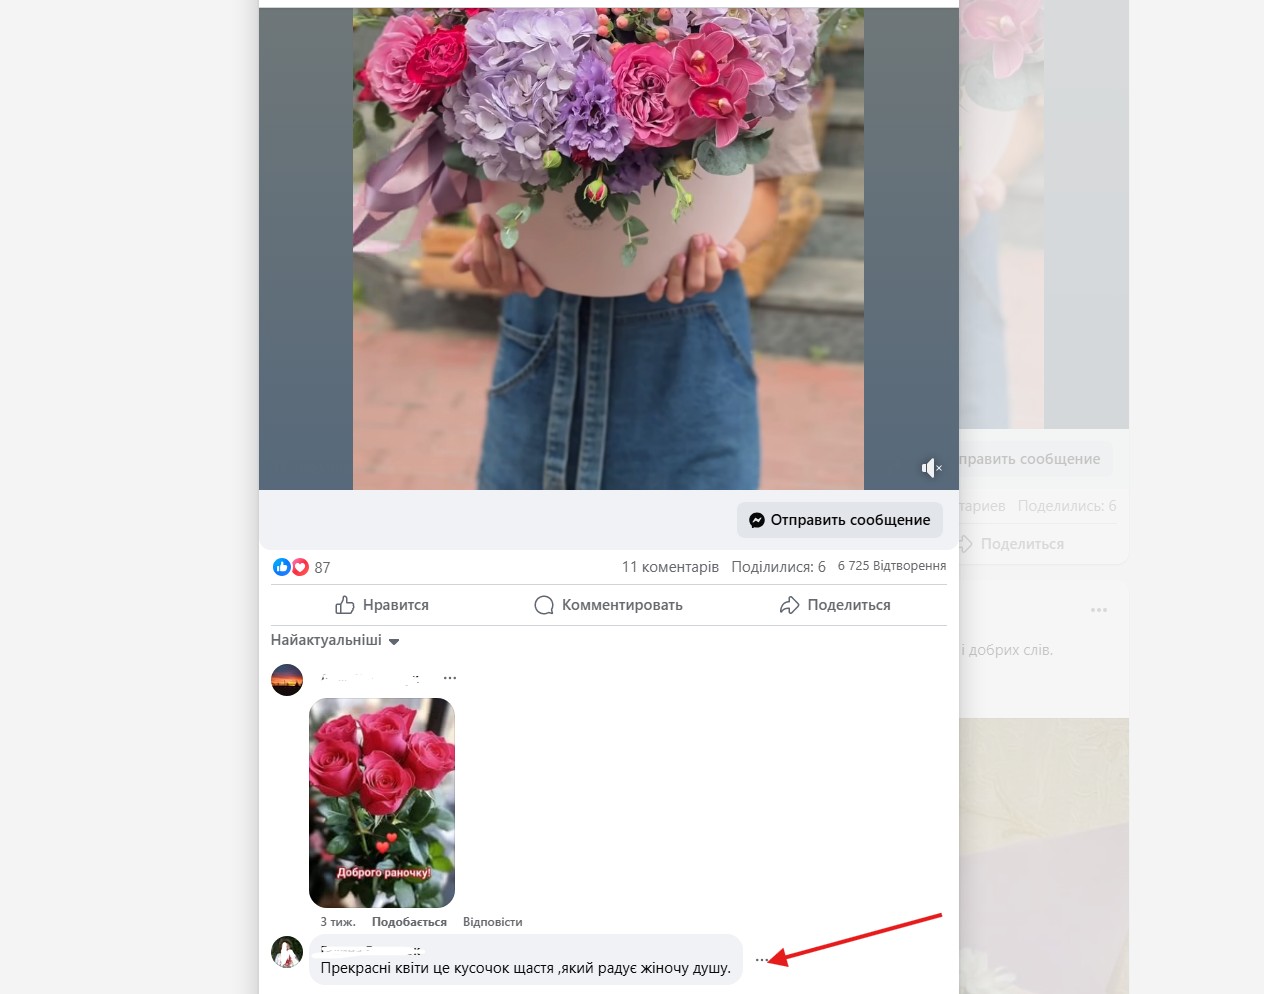Open the "Поділилися: 6" shares list

coord(778,567)
